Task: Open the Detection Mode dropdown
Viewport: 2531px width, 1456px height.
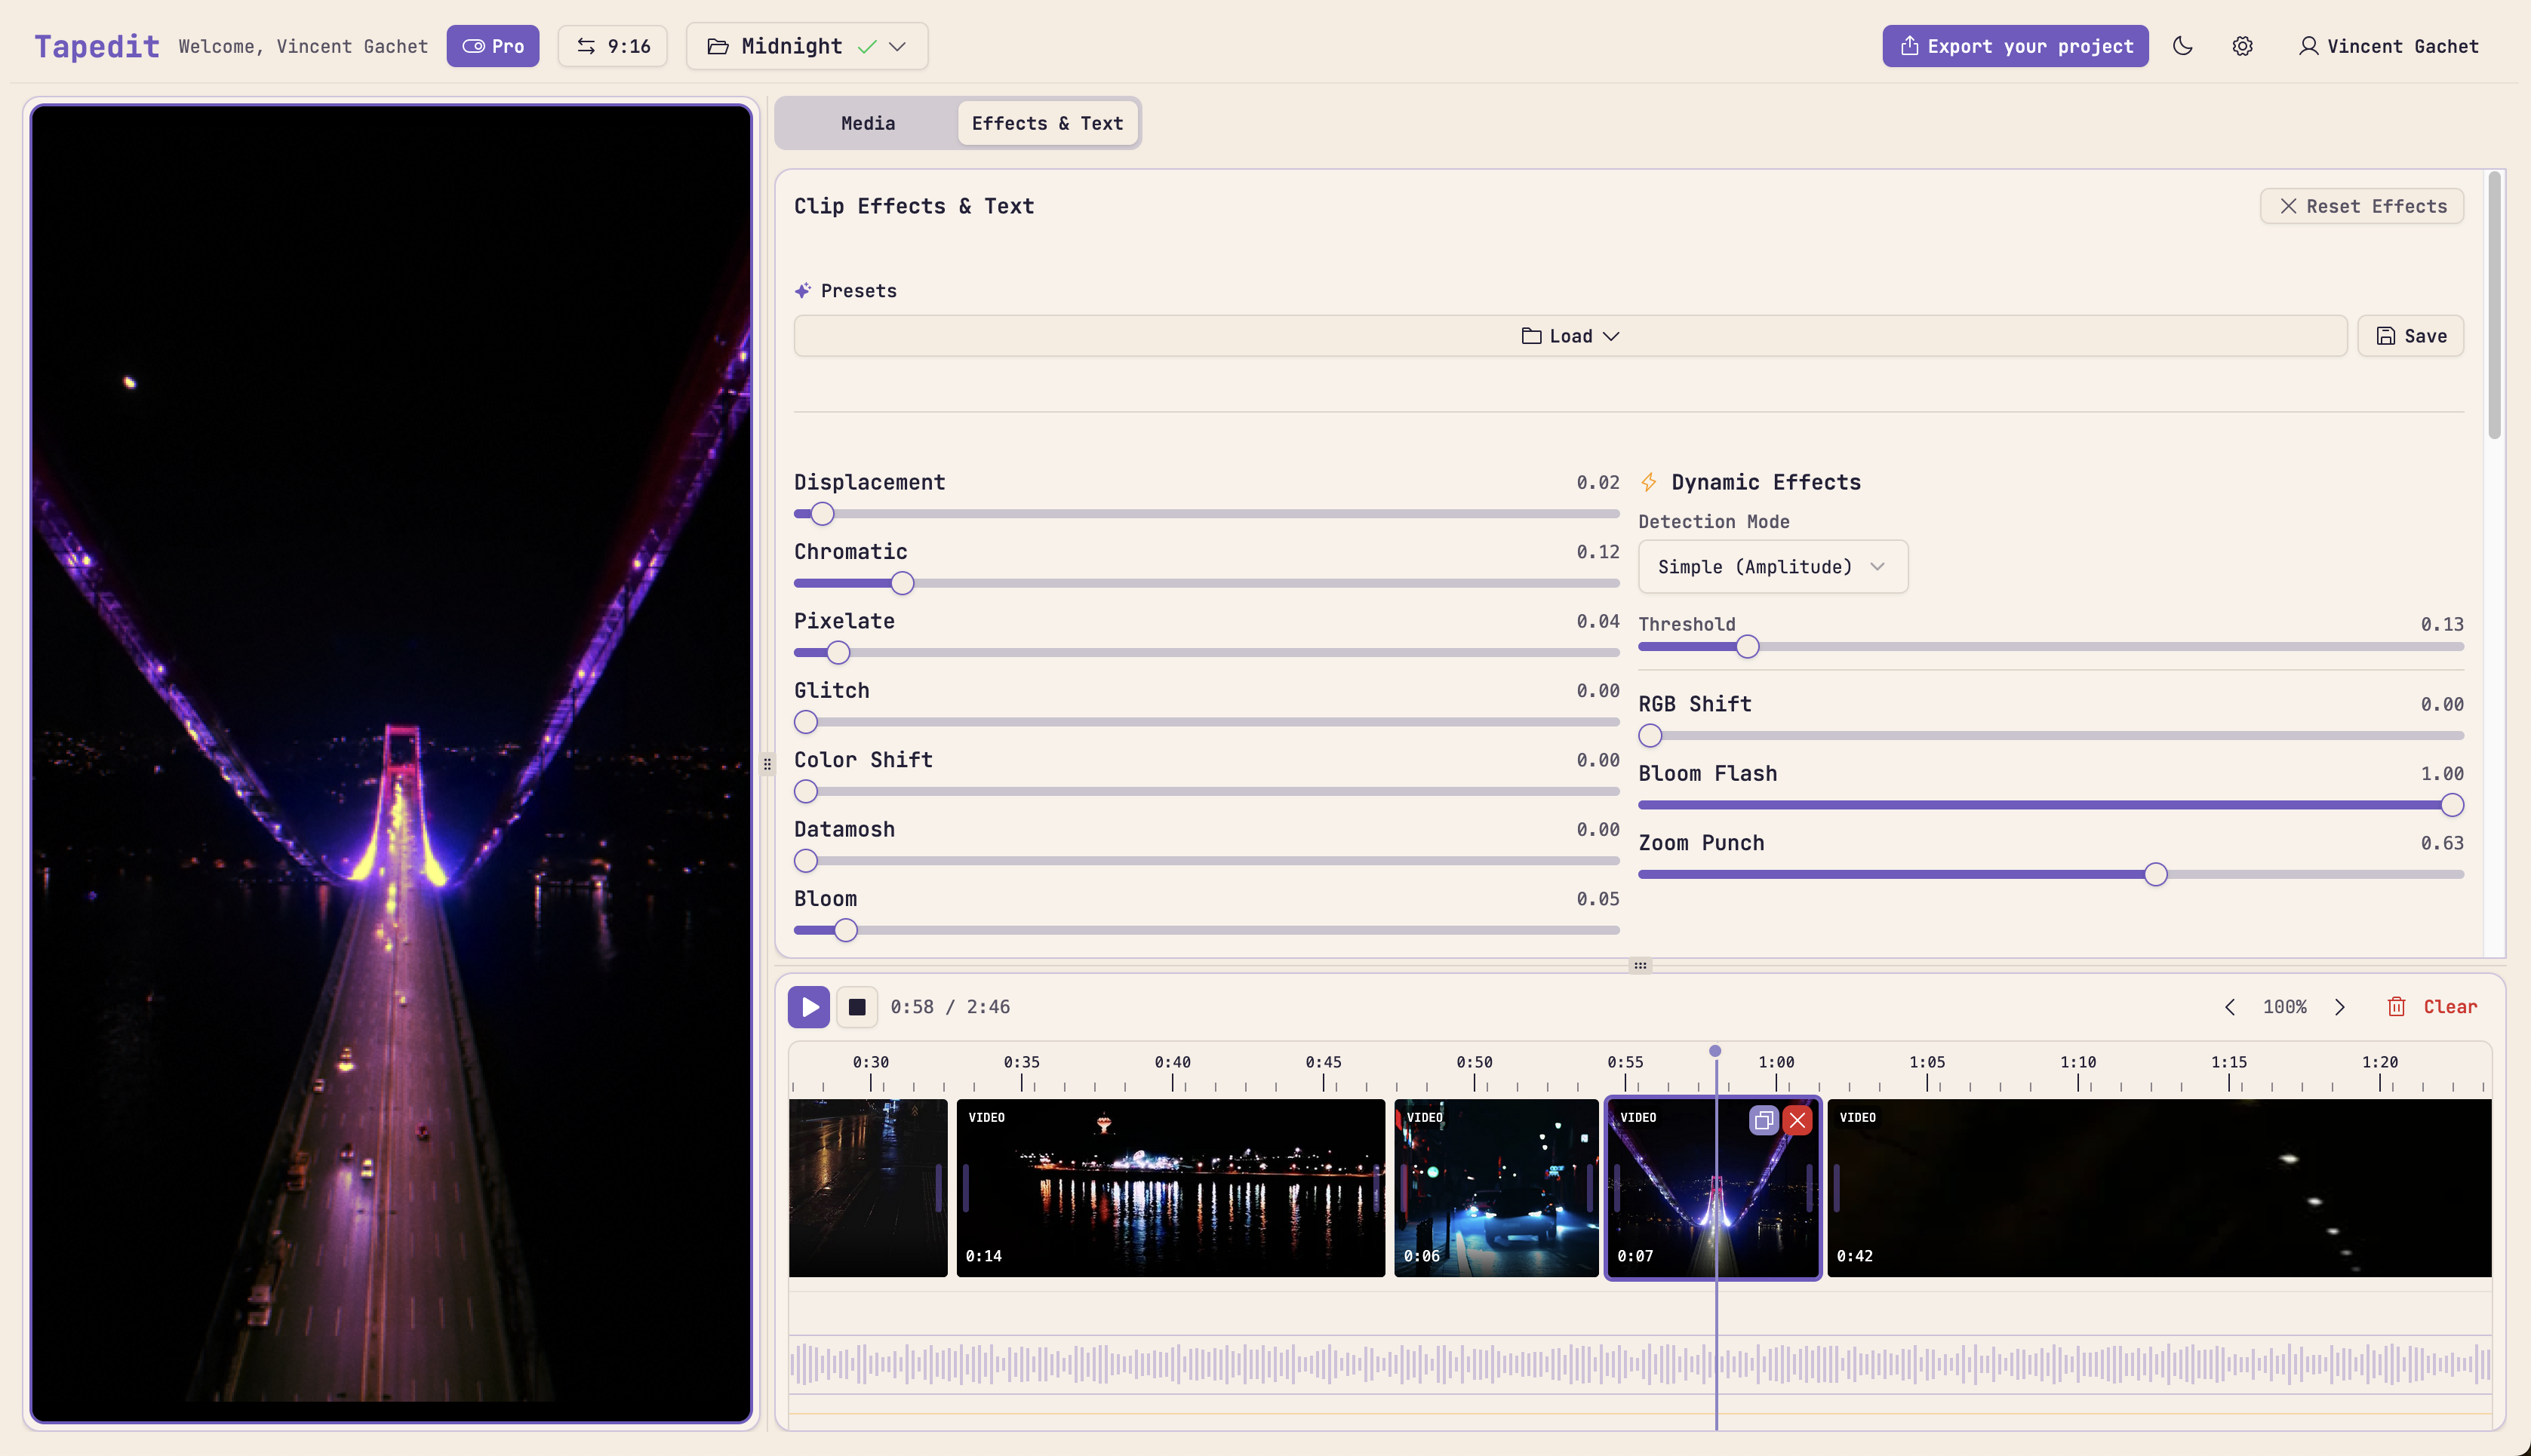Action: tap(1772, 566)
